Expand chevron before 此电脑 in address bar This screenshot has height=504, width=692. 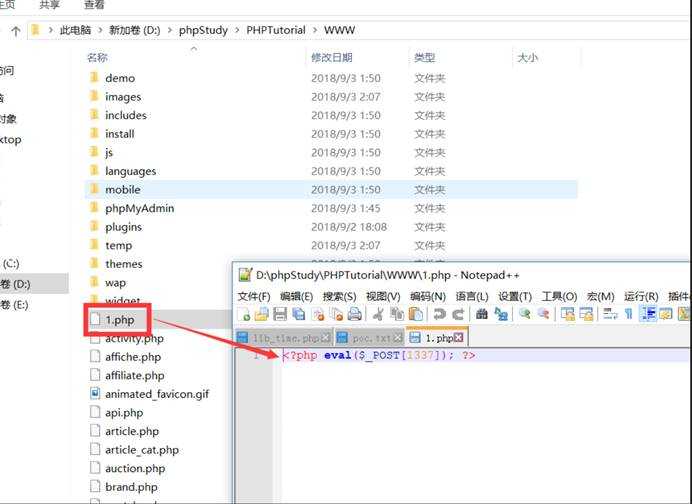[x=51, y=30]
